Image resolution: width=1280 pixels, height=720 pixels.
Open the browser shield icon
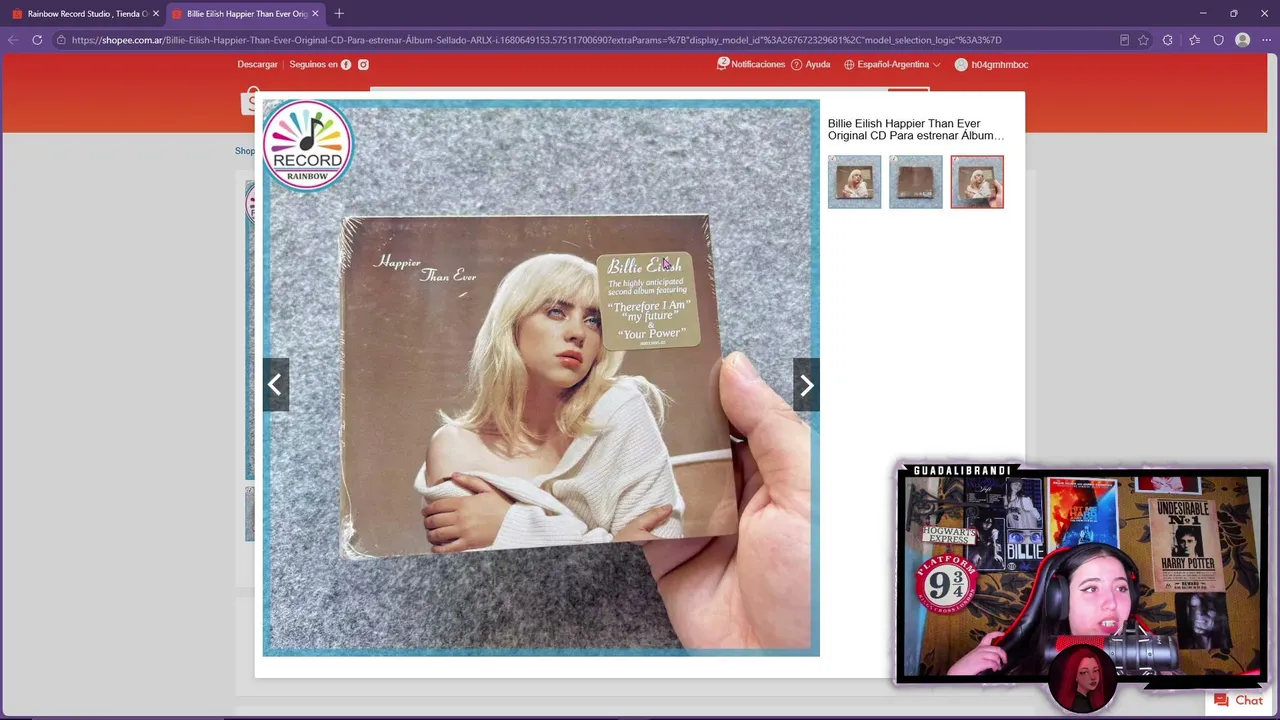tap(1218, 40)
